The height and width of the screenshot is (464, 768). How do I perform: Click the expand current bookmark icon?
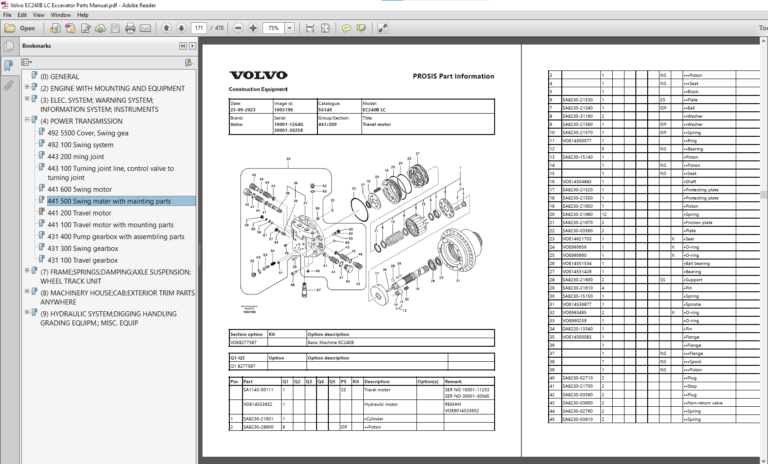point(189,62)
